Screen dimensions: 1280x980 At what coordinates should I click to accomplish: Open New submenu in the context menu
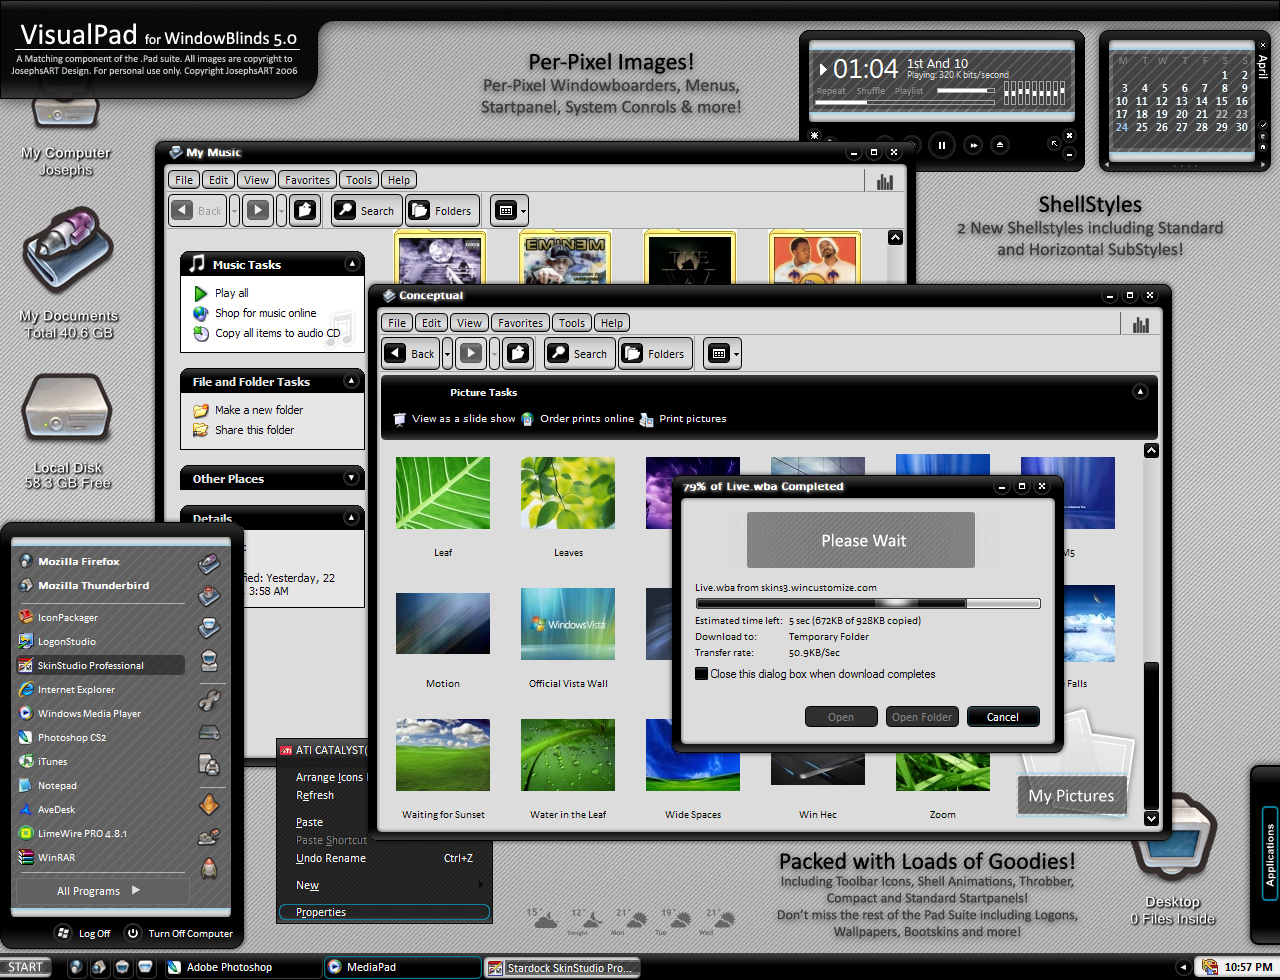385,885
